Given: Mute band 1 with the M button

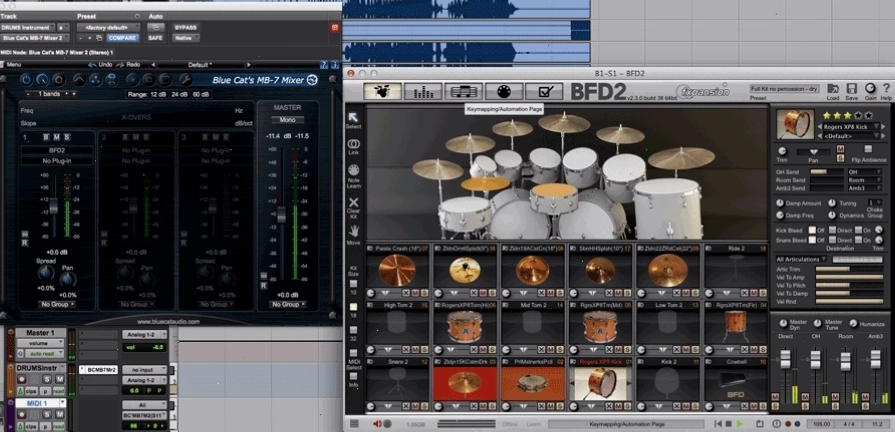Looking at the screenshot, I should [x=57, y=137].
